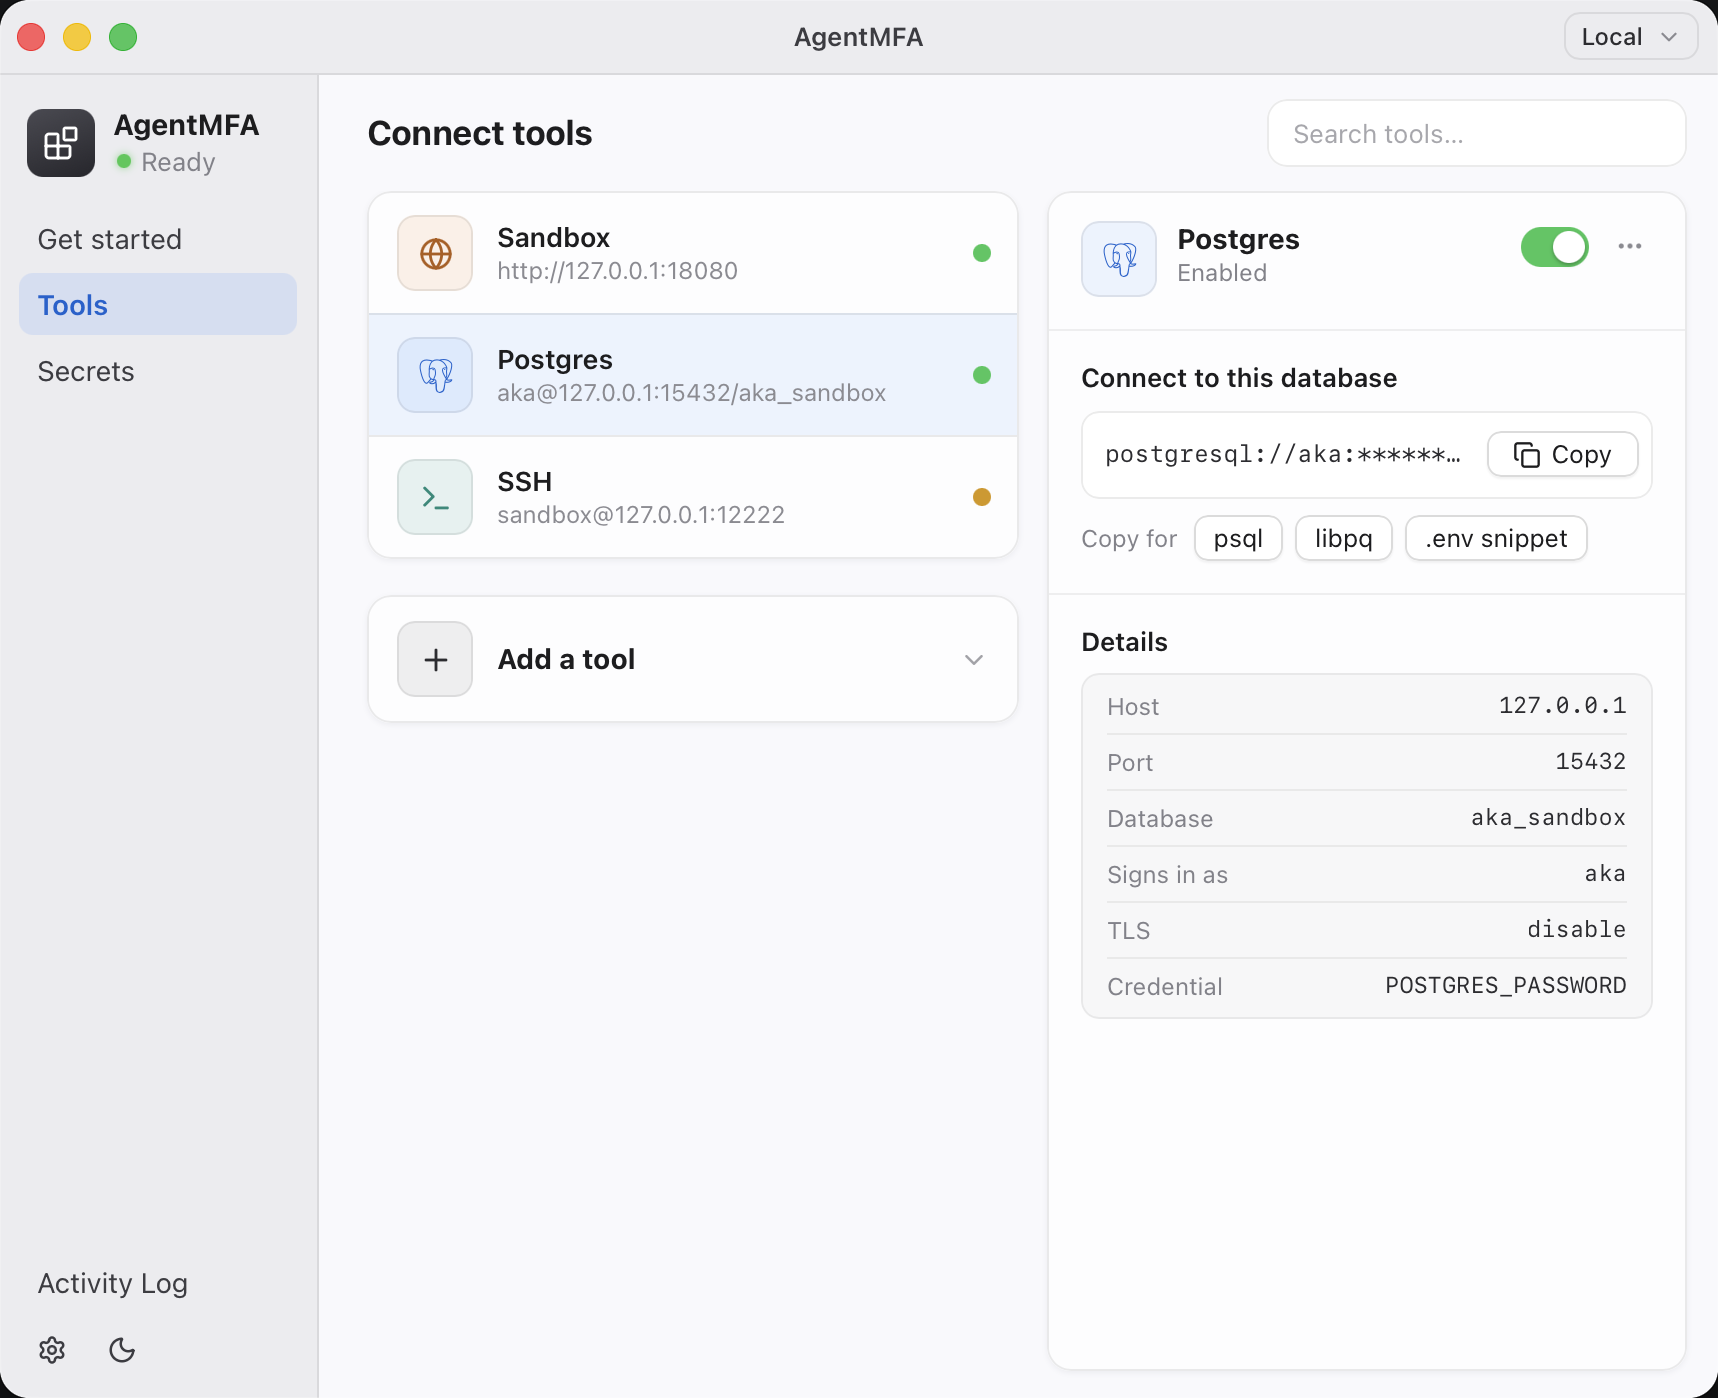Click the Connect to this database heading
Screen dimensions: 1718x1398
[1239, 378]
